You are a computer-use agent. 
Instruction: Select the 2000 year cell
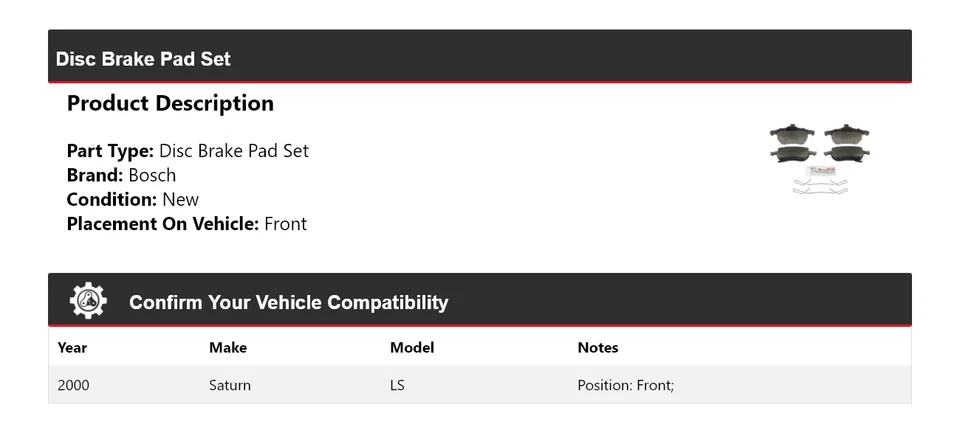click(73, 385)
